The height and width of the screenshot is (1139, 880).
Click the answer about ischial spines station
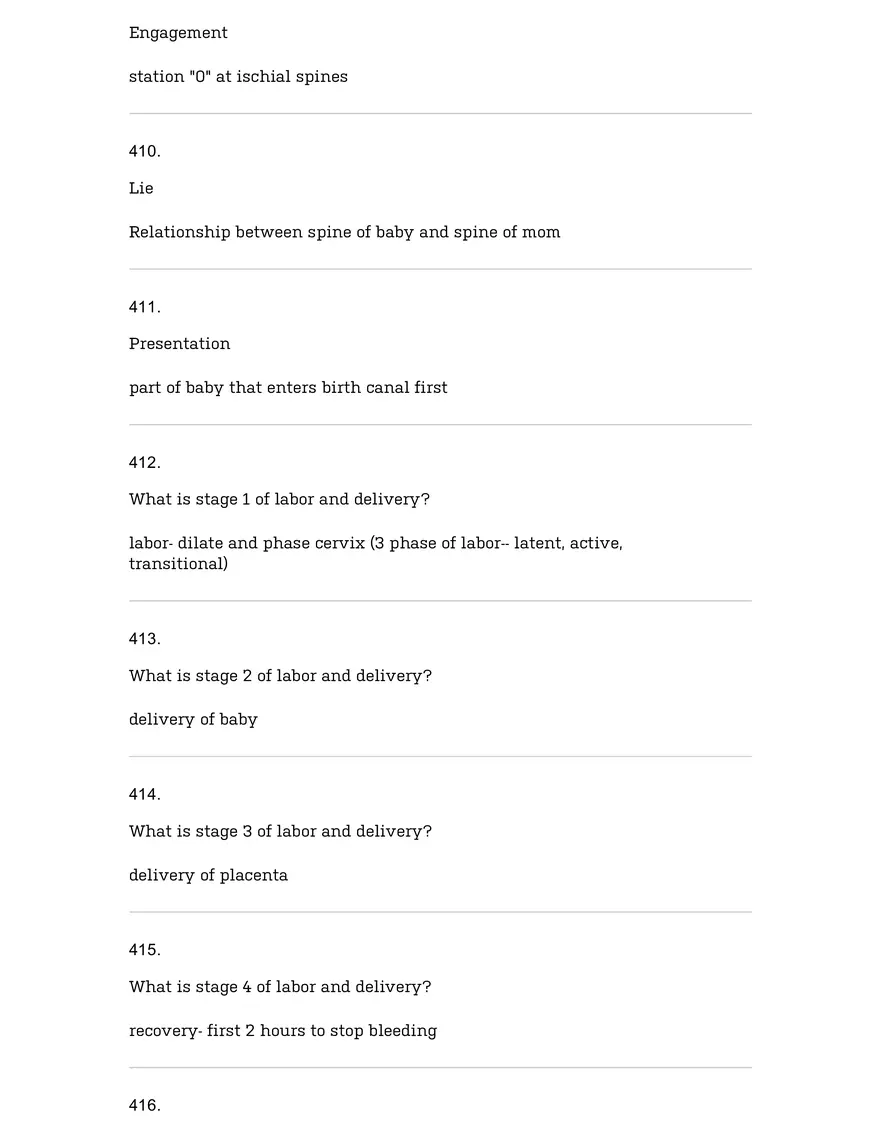238,77
